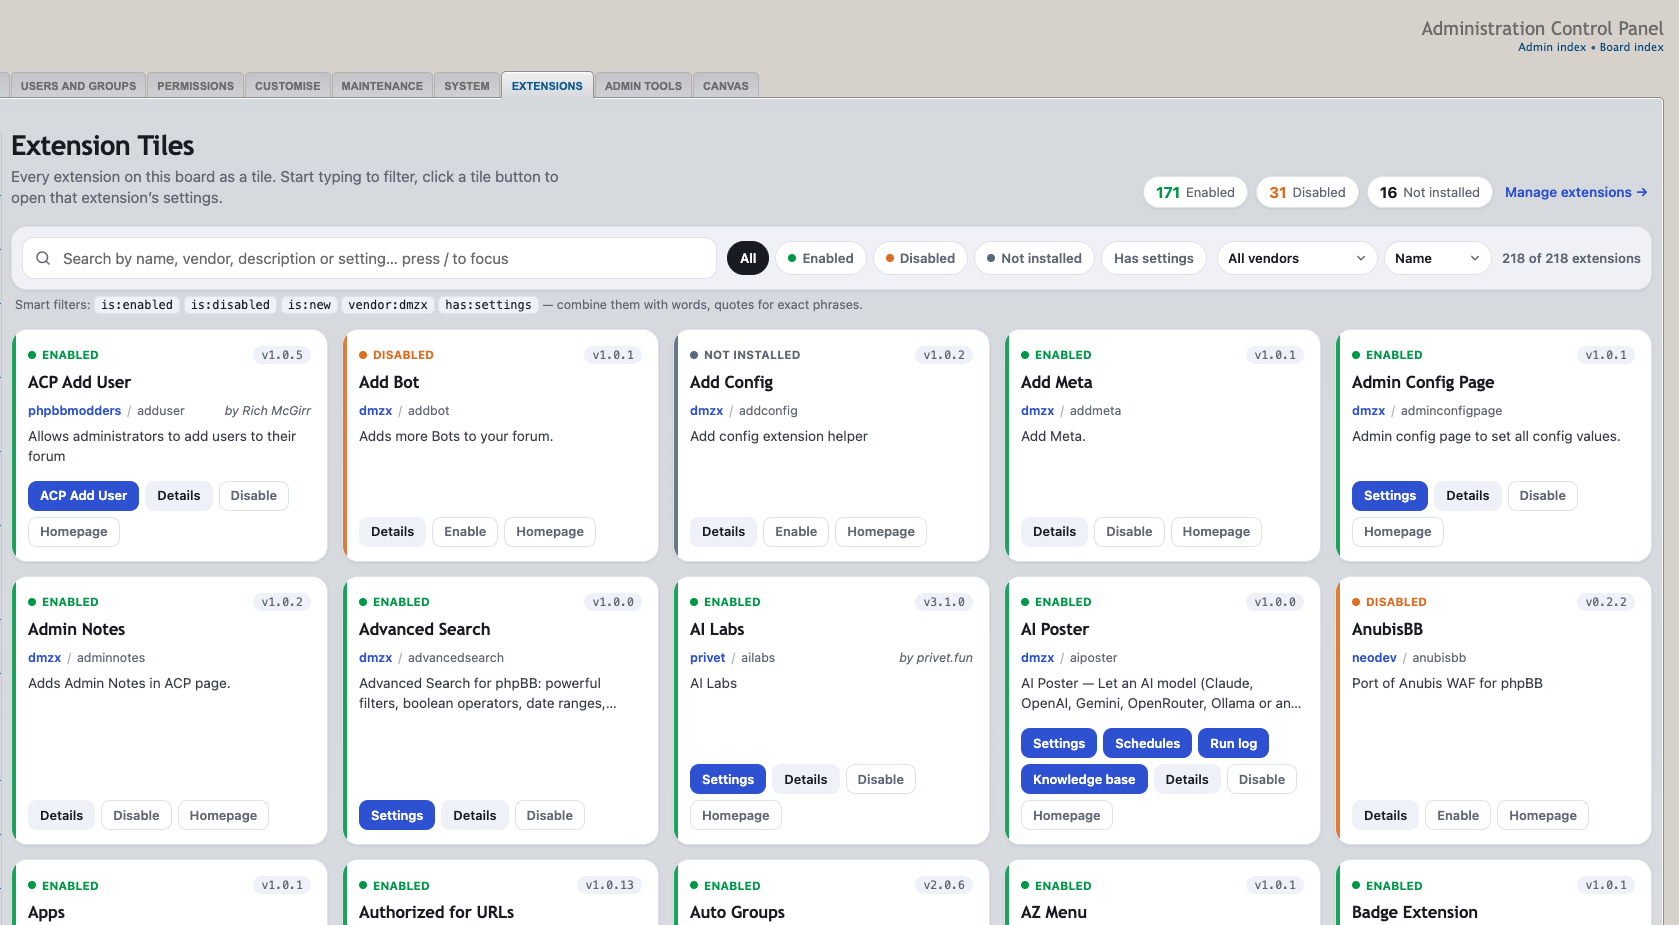Click the 'Extension Tiles' heading

tap(103, 146)
